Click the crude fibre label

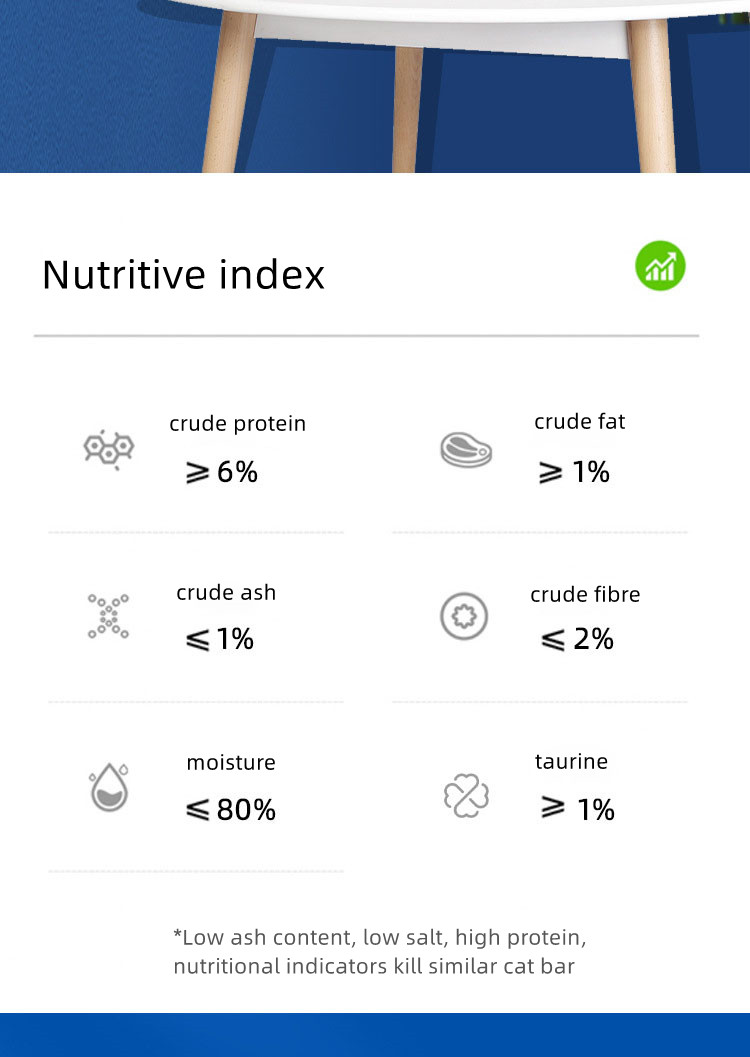pos(585,594)
